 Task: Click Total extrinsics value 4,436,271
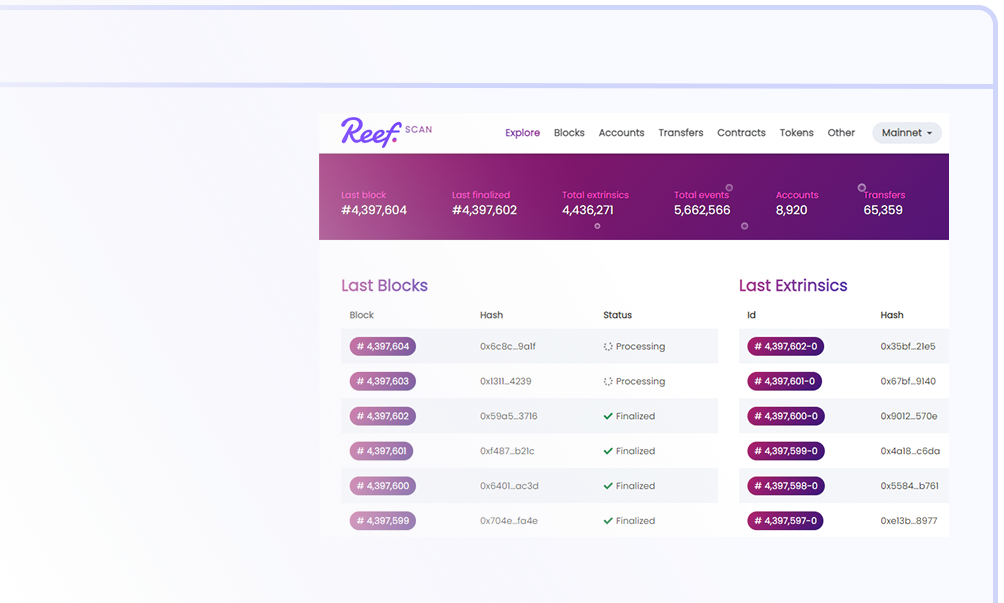click(x=588, y=210)
